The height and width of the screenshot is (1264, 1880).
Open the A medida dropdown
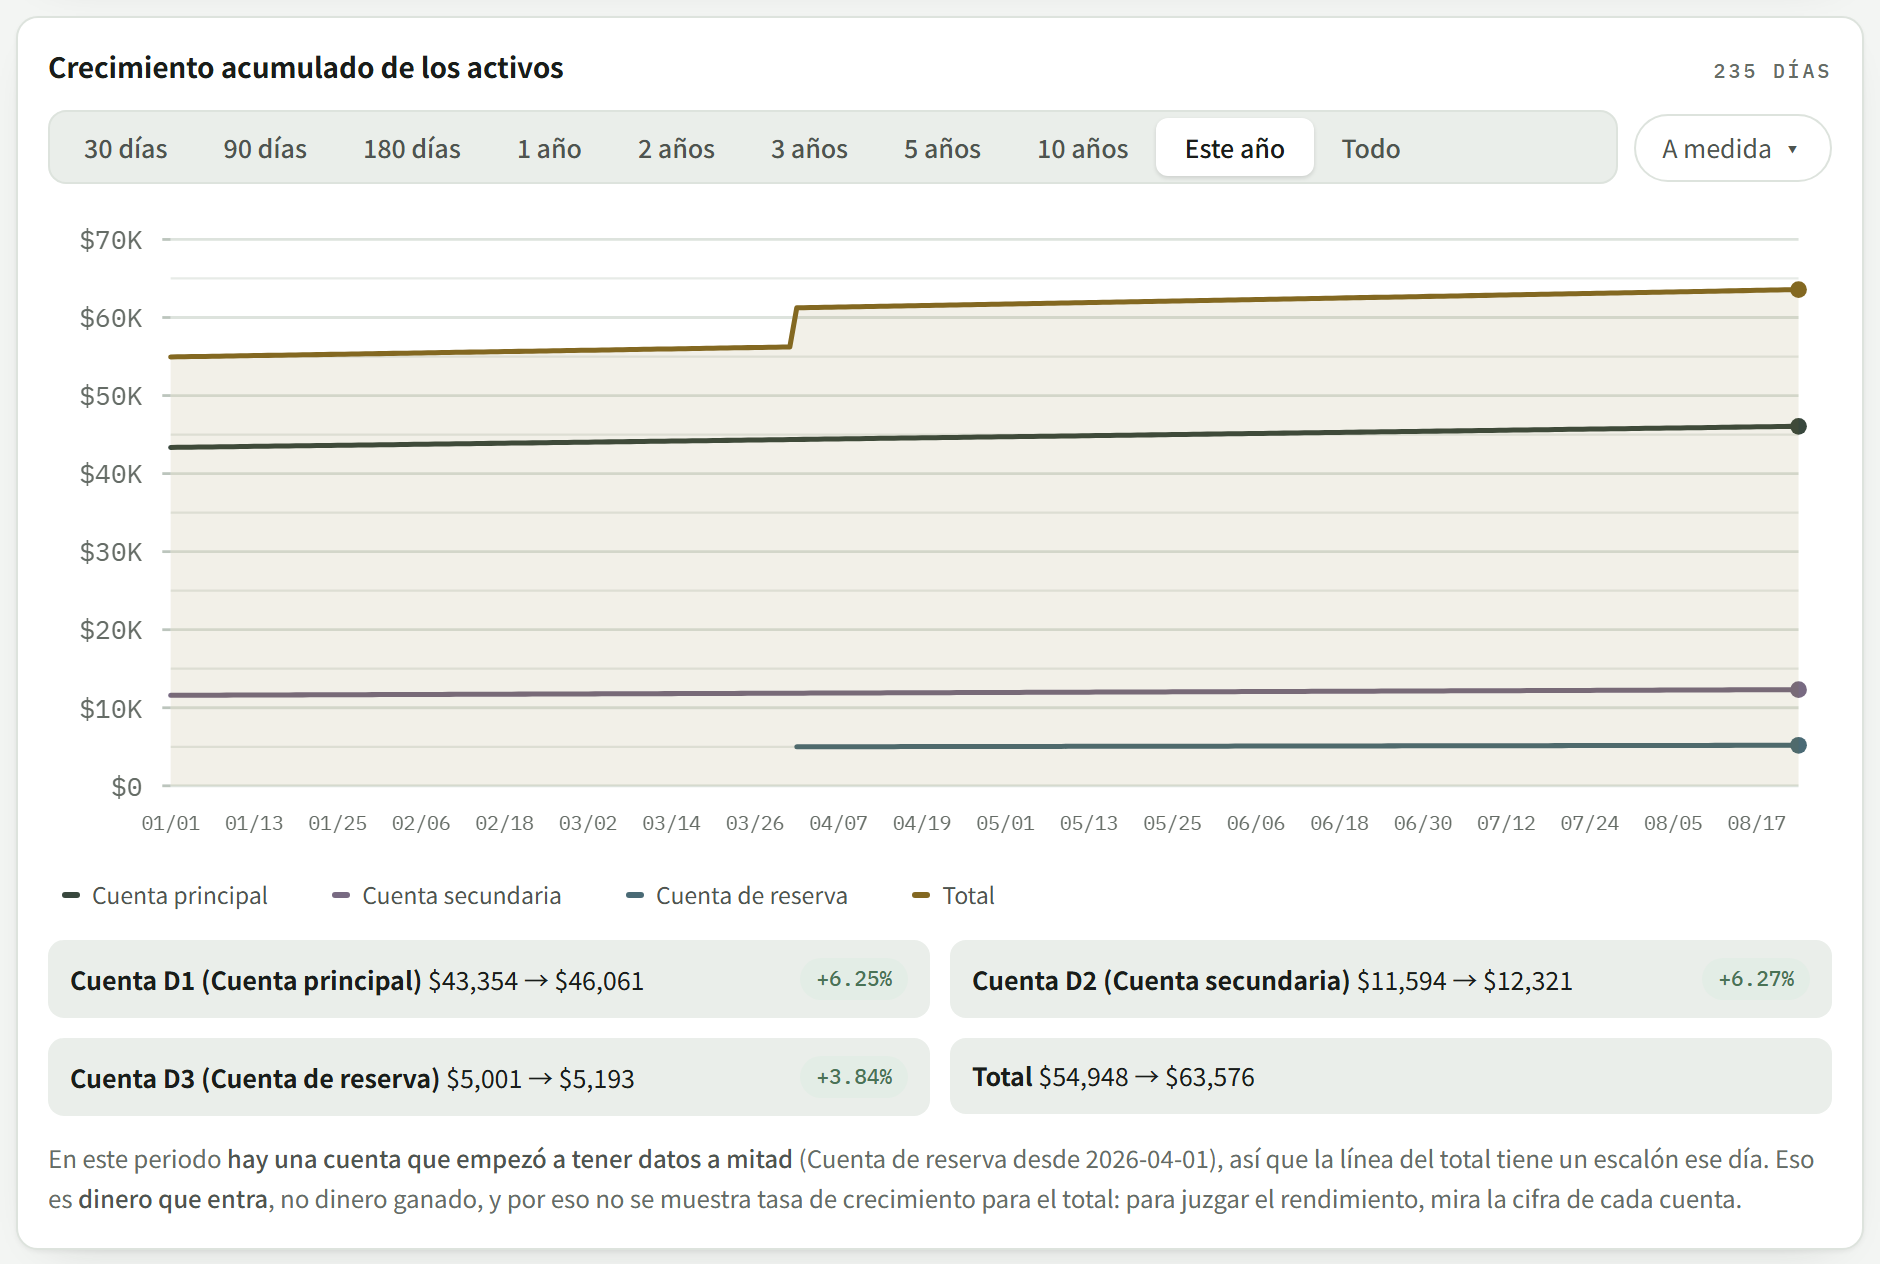tap(1732, 148)
